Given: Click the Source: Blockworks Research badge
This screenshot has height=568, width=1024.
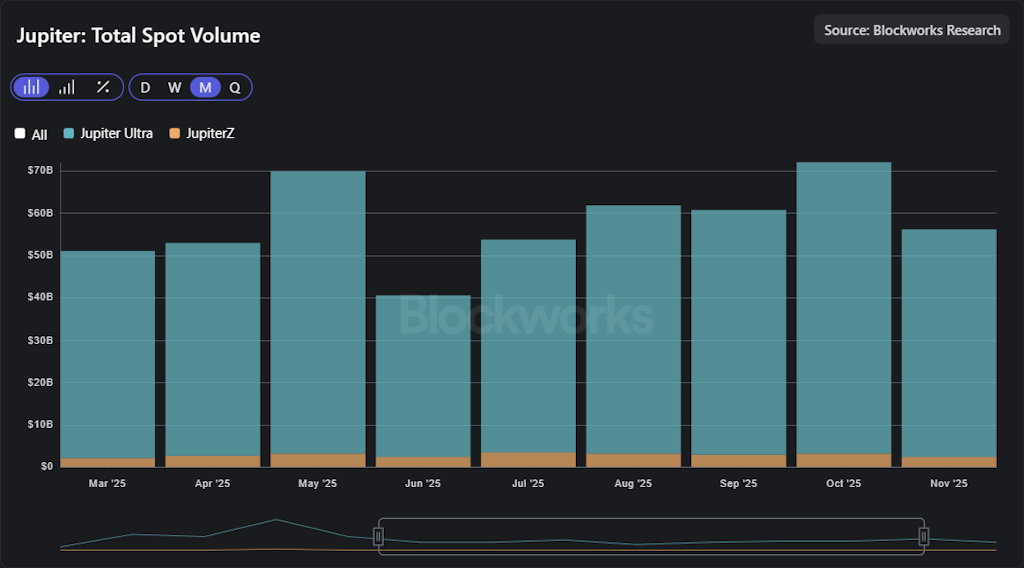Looking at the screenshot, I should coord(911,30).
